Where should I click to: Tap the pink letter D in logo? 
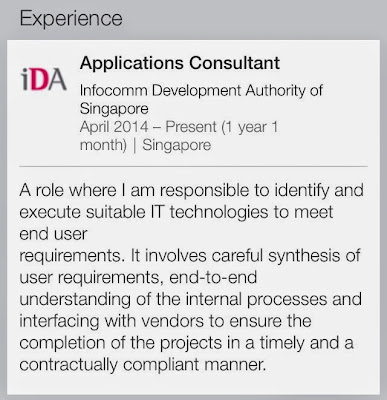(x=39, y=80)
